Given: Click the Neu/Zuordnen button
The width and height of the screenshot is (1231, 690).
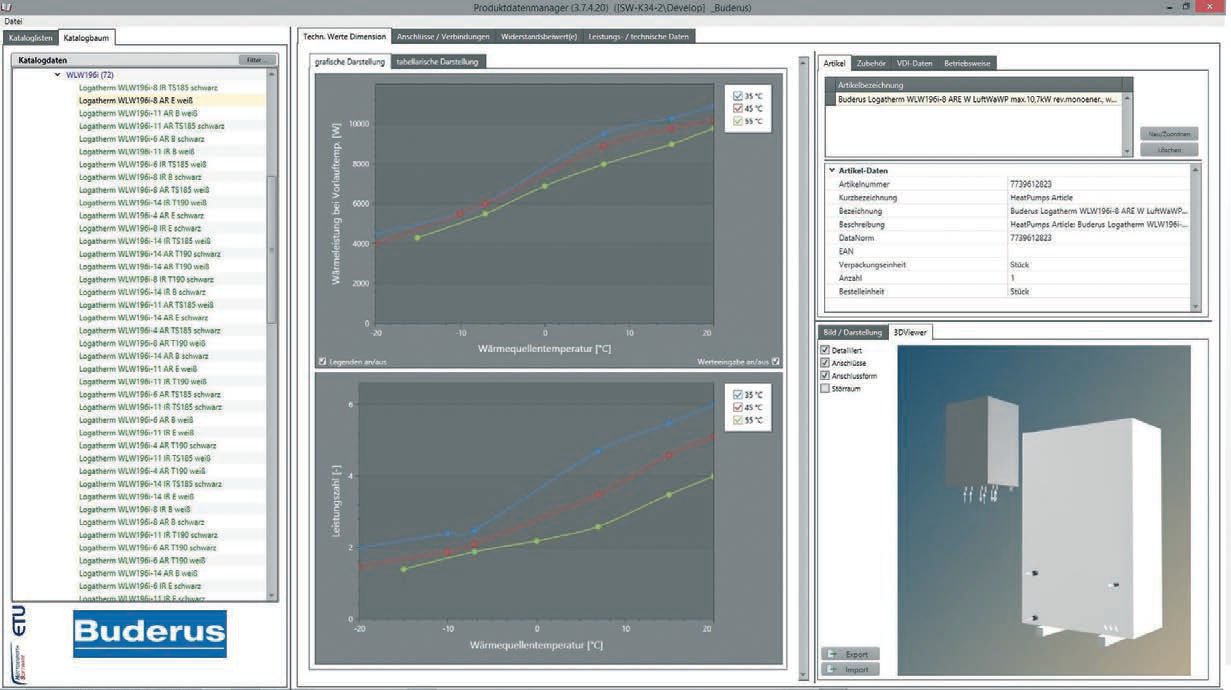Looking at the screenshot, I should tap(1168, 134).
